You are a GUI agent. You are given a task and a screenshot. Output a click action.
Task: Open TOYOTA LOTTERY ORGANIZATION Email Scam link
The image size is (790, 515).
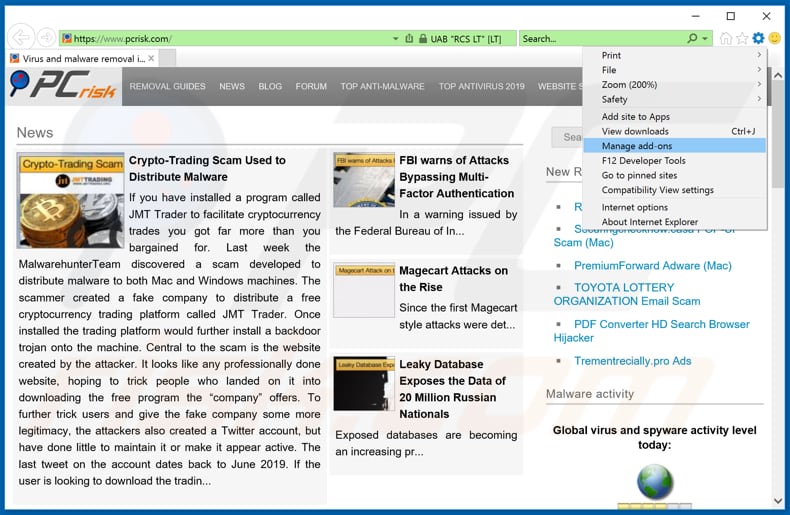click(x=627, y=294)
